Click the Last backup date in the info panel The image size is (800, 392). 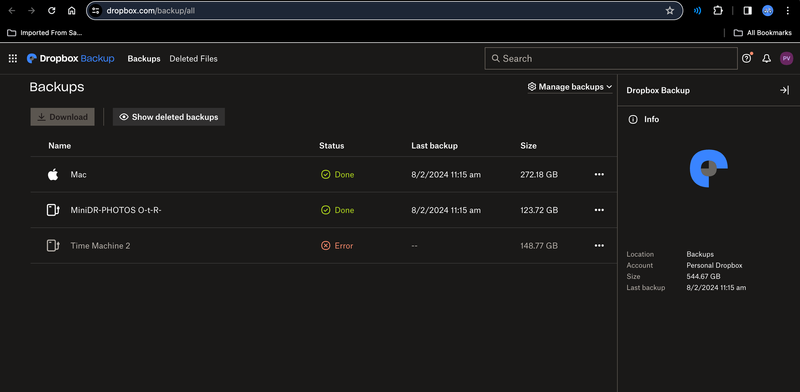(x=716, y=288)
